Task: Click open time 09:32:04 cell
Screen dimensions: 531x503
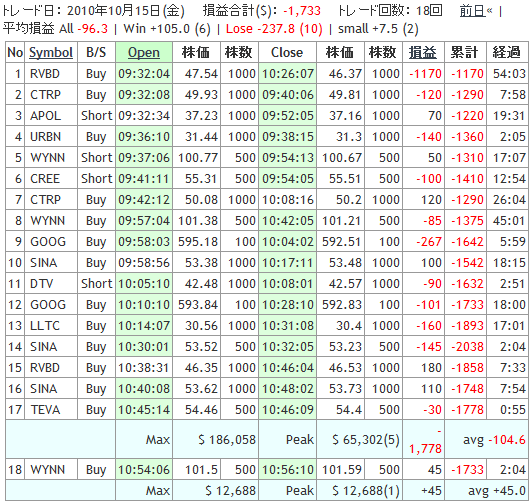Action: (144, 74)
